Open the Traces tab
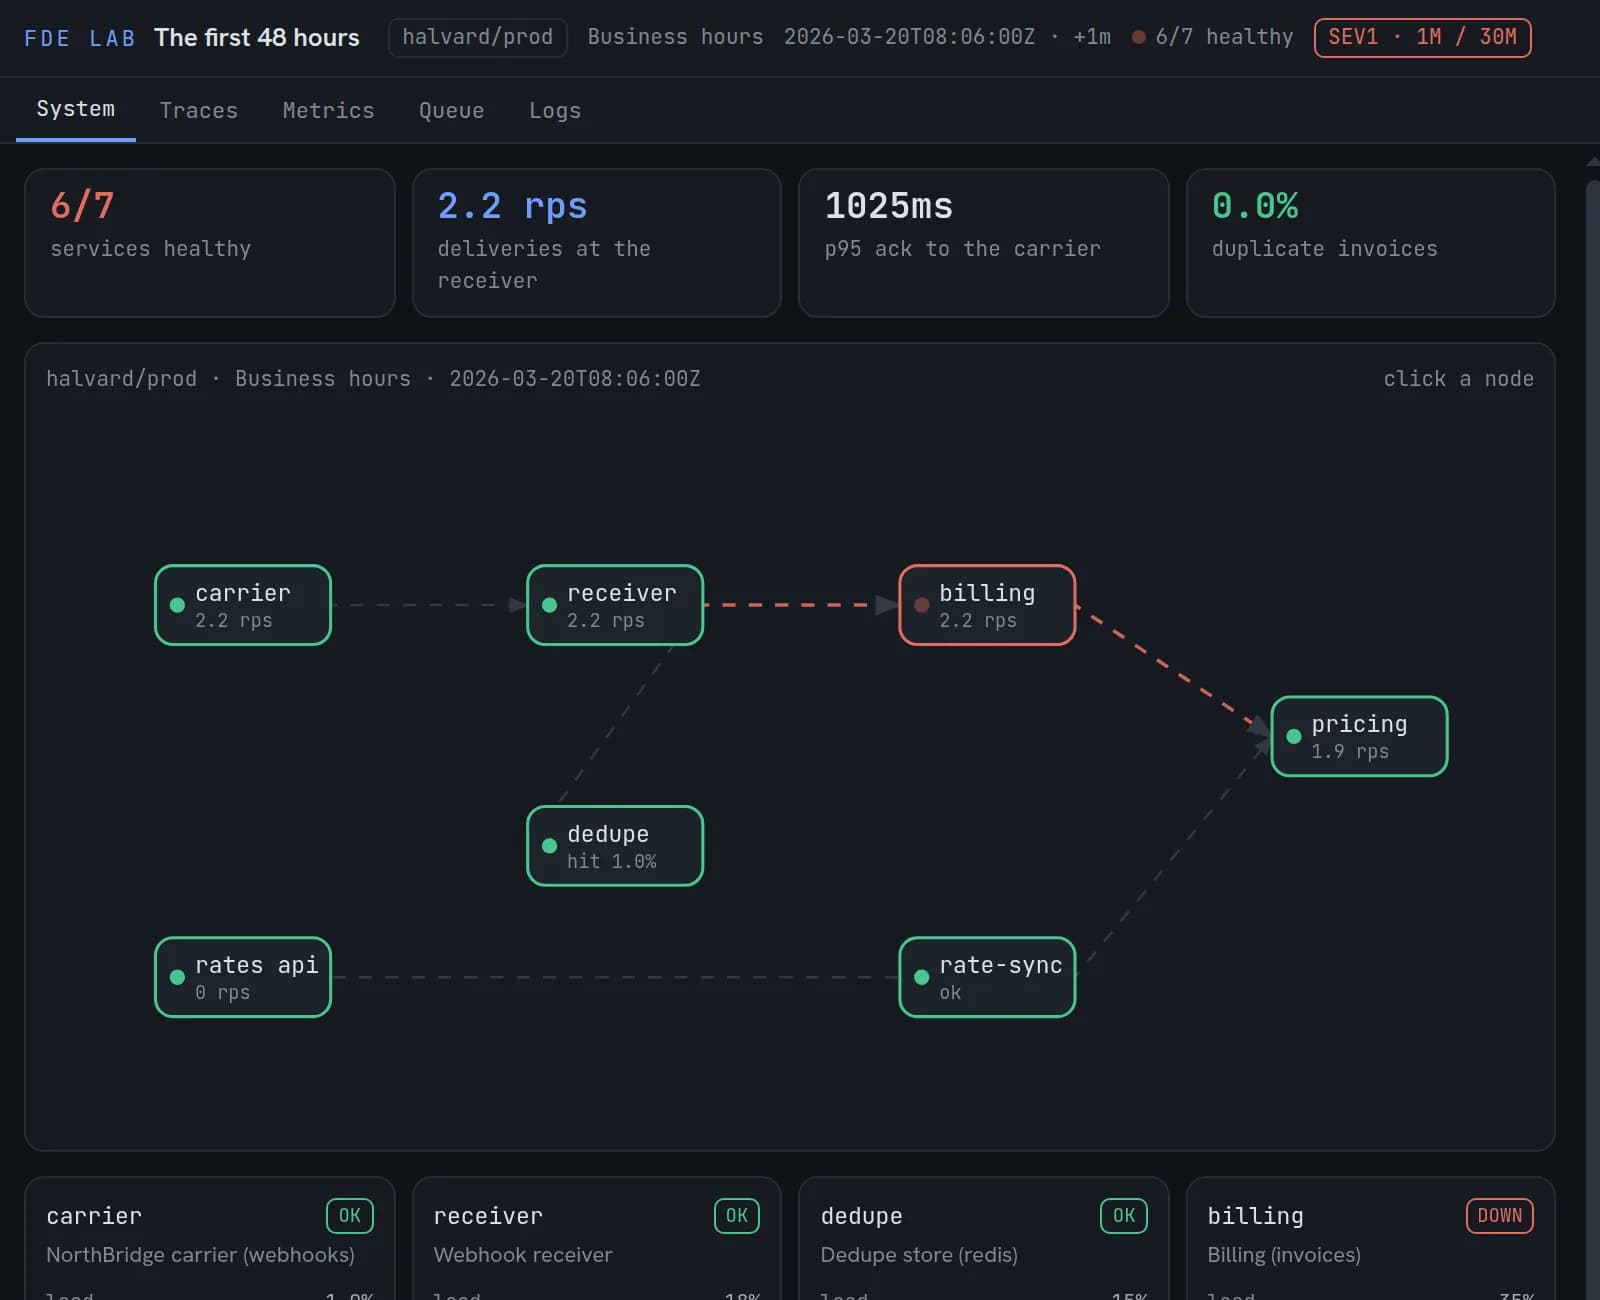 coord(199,110)
